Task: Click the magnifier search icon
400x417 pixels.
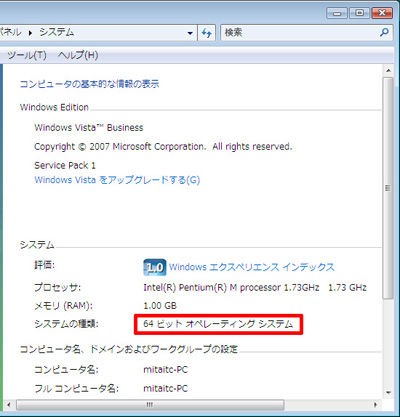Action: click(x=384, y=32)
